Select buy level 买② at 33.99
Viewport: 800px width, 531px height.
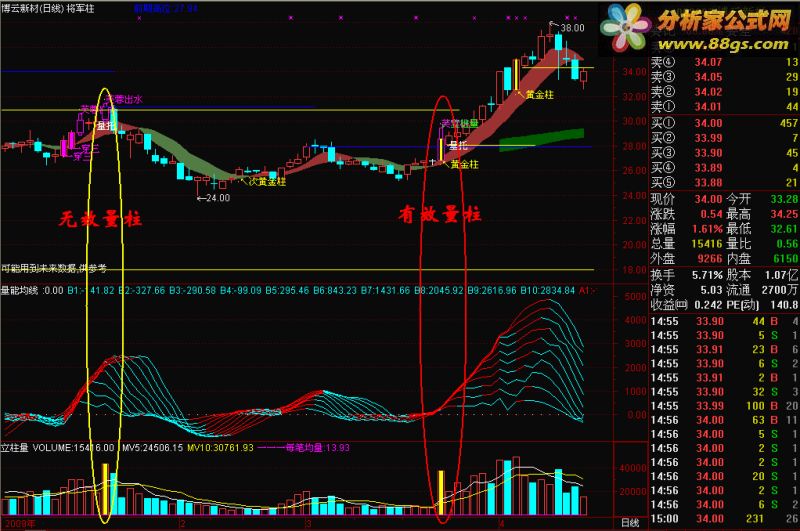[724, 138]
